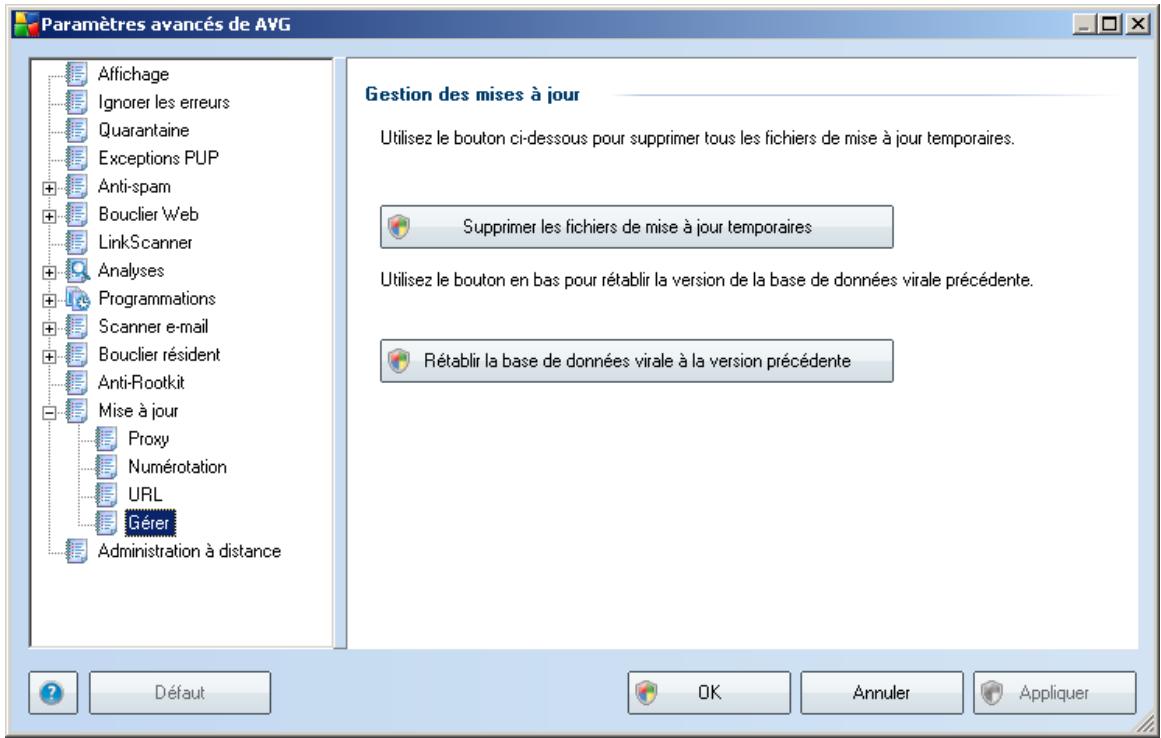Select Bouclier Web label in tree
1161x738 pixels.
(x=148, y=215)
